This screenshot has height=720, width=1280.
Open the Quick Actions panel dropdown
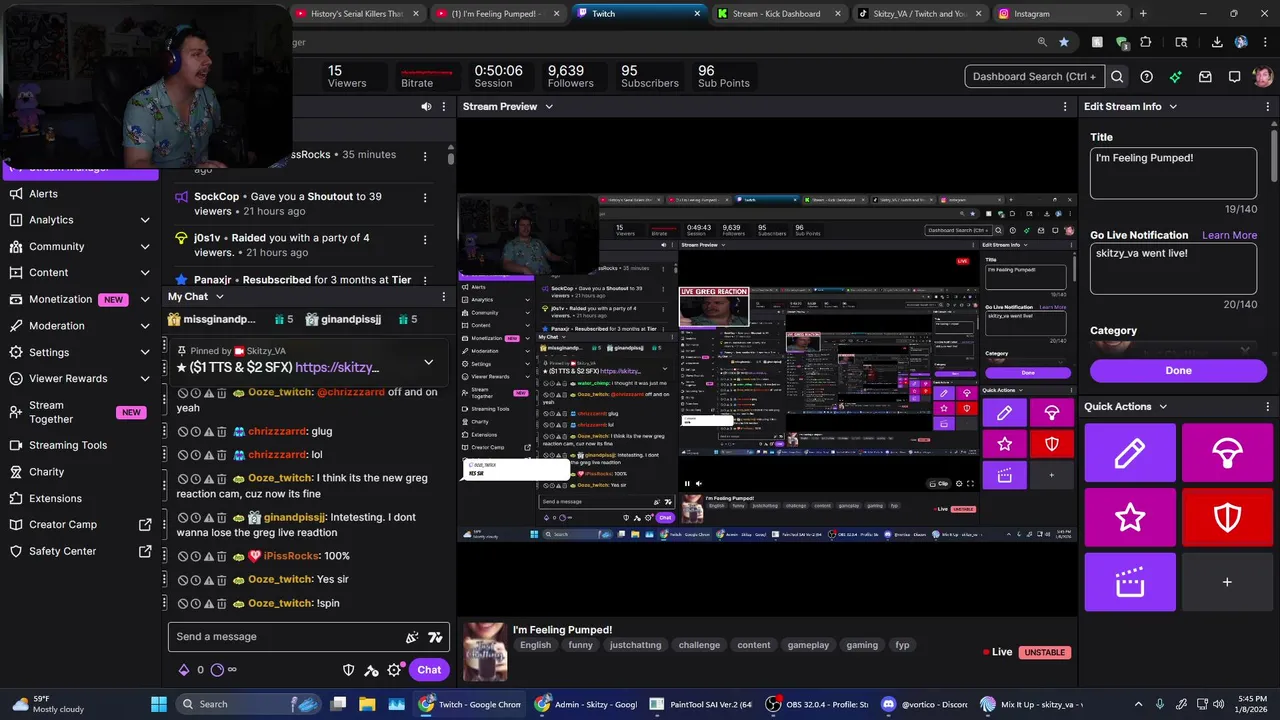[x=1163, y=407]
